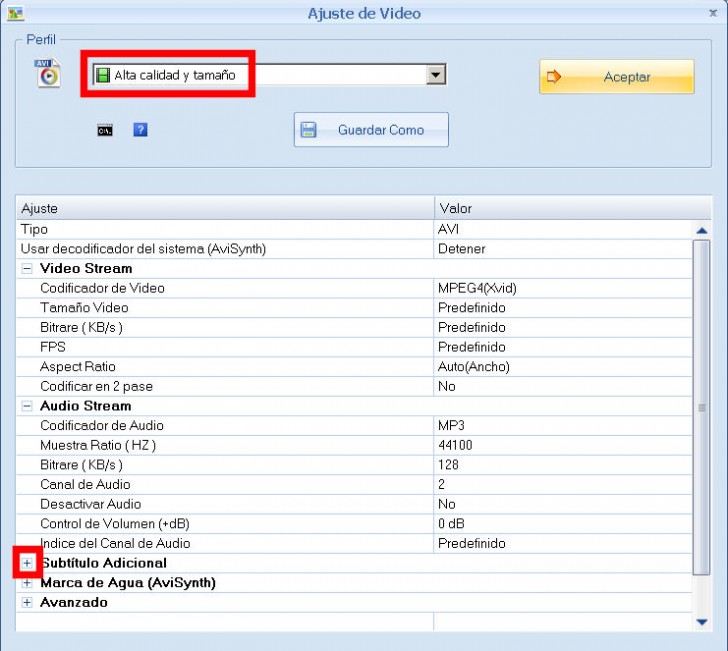Collapse the Video Stream section

[x=27, y=268]
